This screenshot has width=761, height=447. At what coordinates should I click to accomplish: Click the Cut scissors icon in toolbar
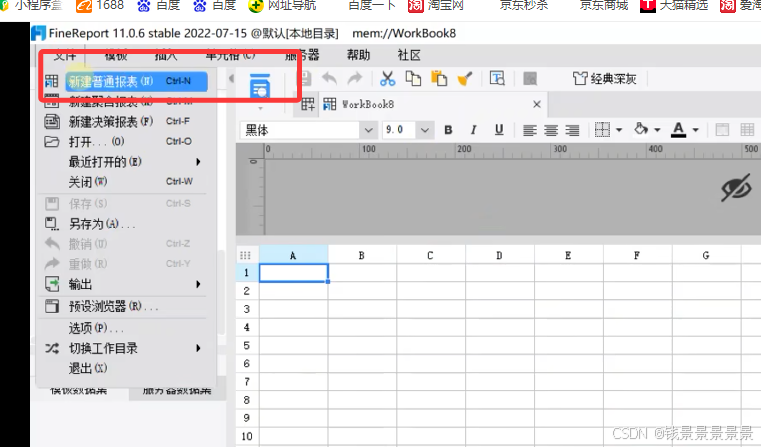pos(387,79)
